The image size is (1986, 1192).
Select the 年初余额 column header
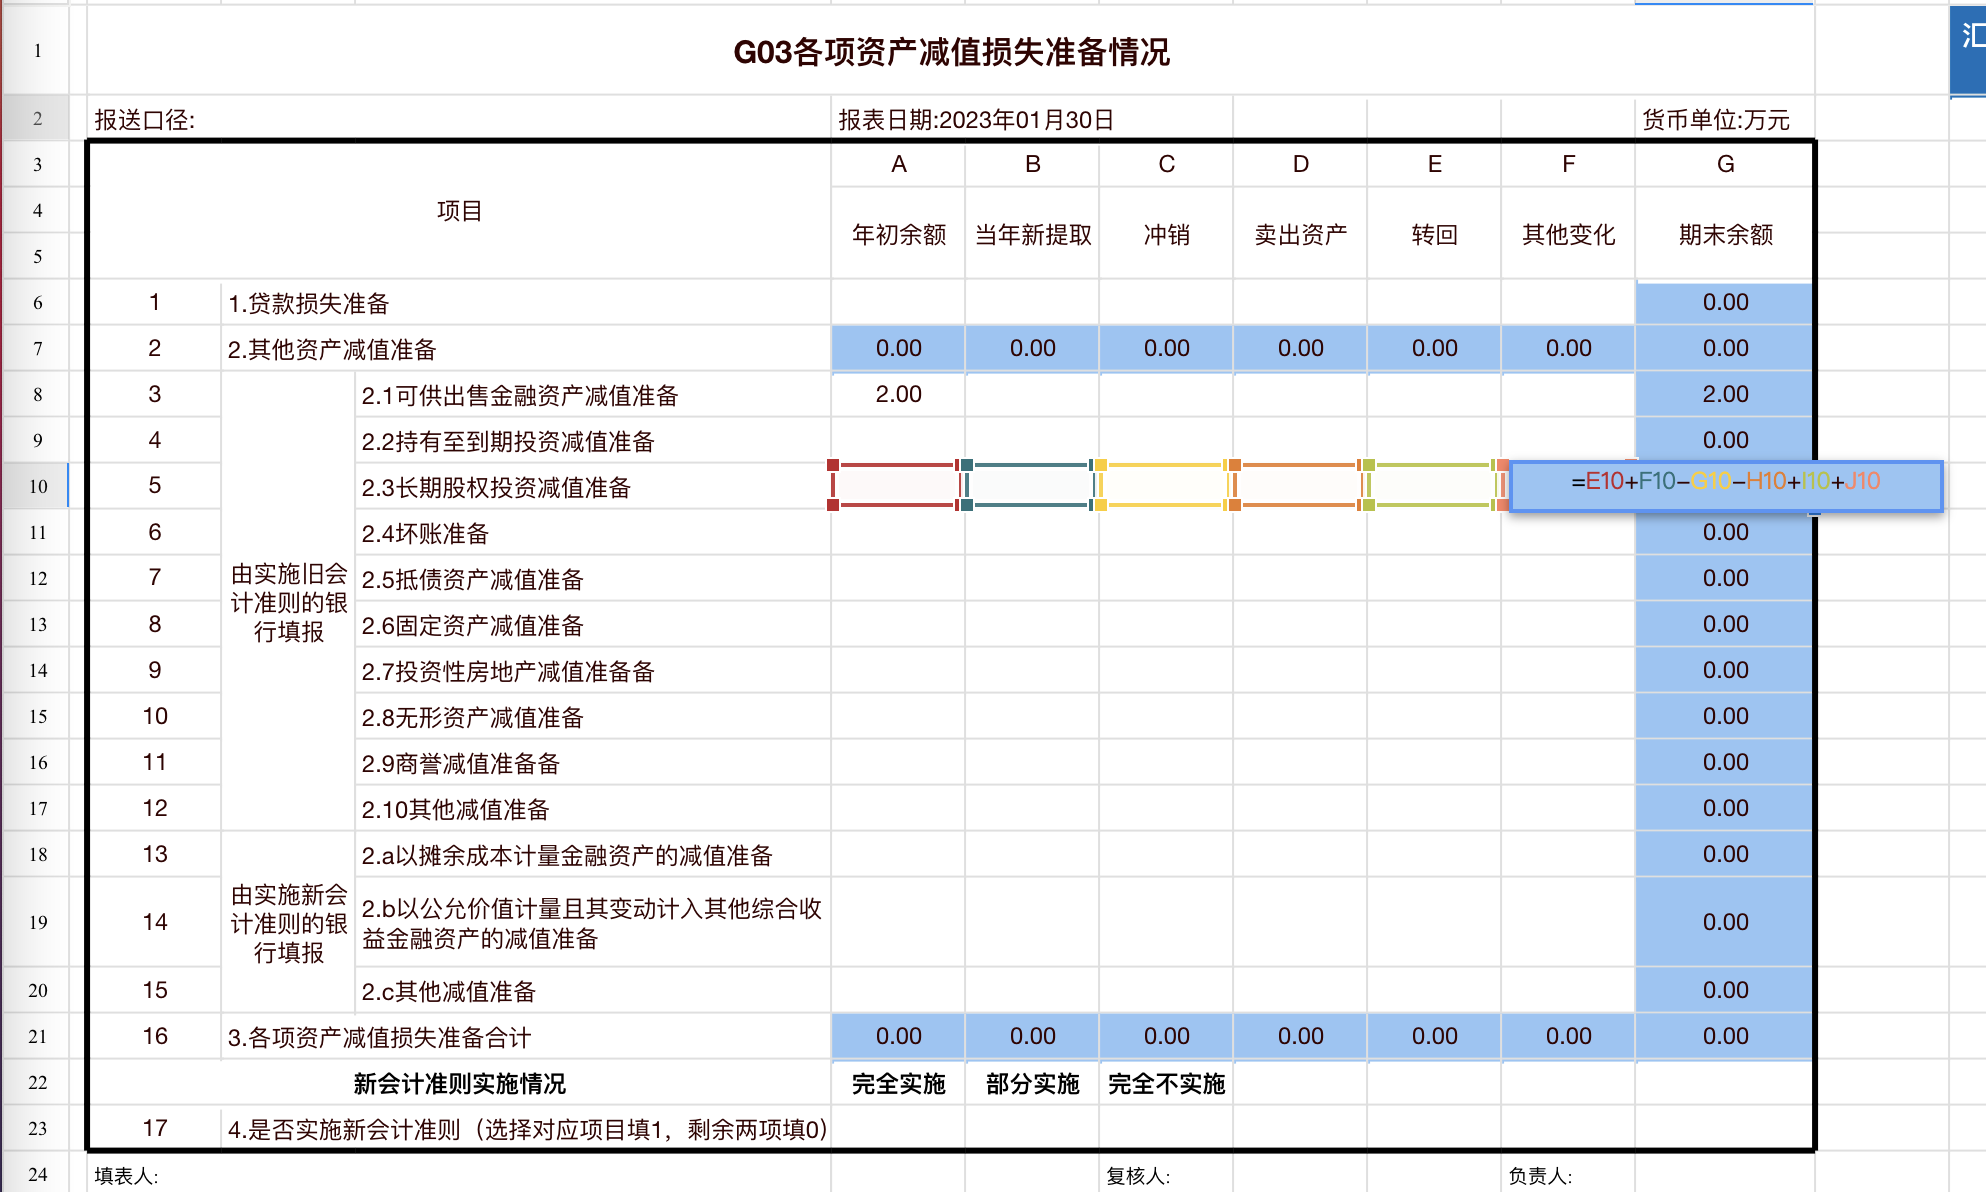pos(899,235)
